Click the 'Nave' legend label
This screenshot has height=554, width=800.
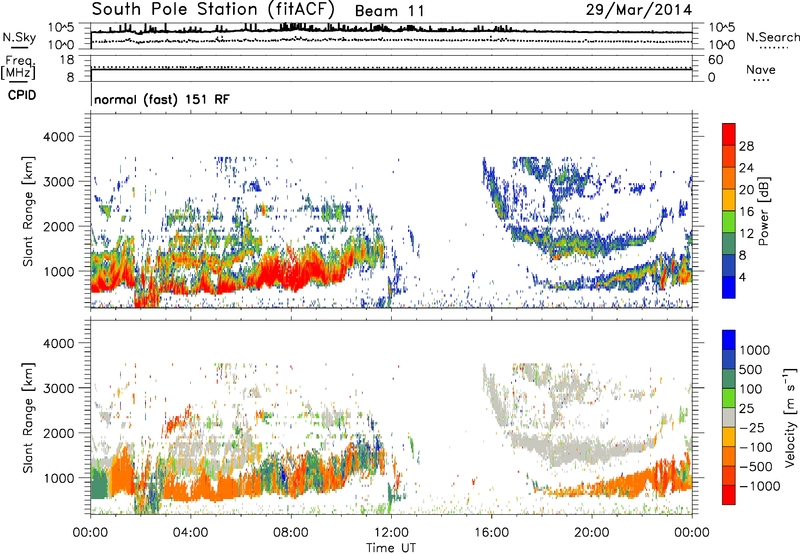click(761, 69)
